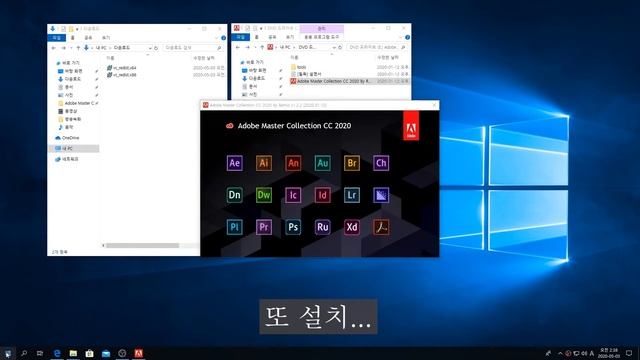Click the search box in Downloads window
640x360 pixels.
coord(192,48)
